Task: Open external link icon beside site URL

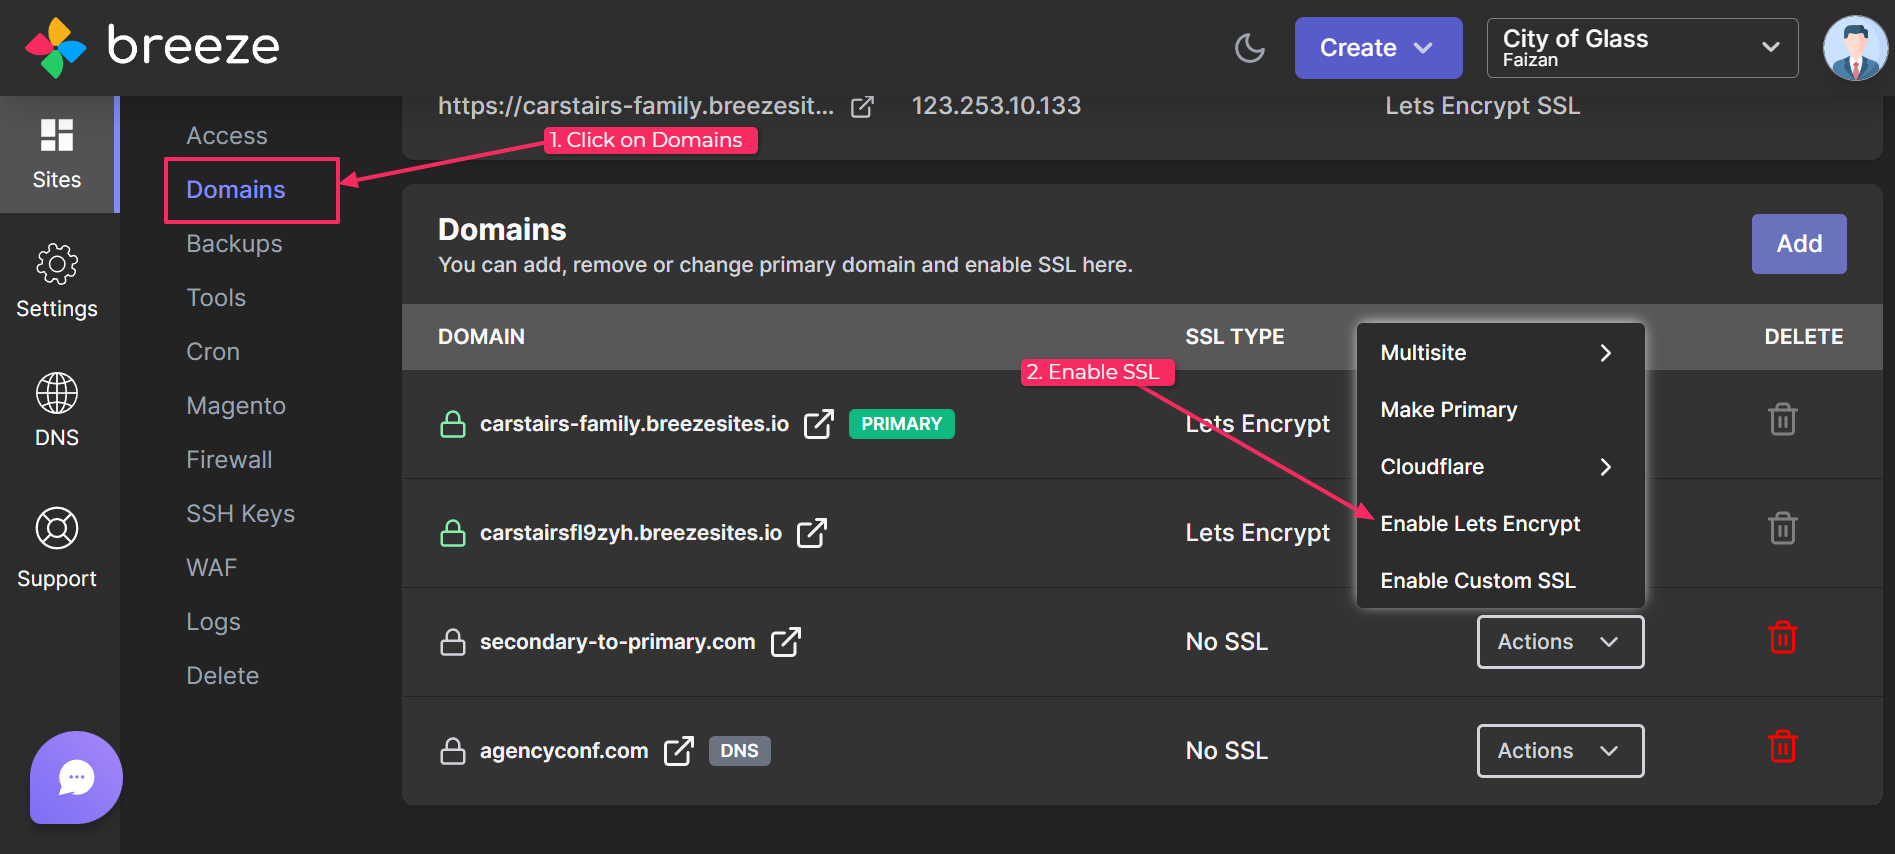Action: [x=862, y=106]
